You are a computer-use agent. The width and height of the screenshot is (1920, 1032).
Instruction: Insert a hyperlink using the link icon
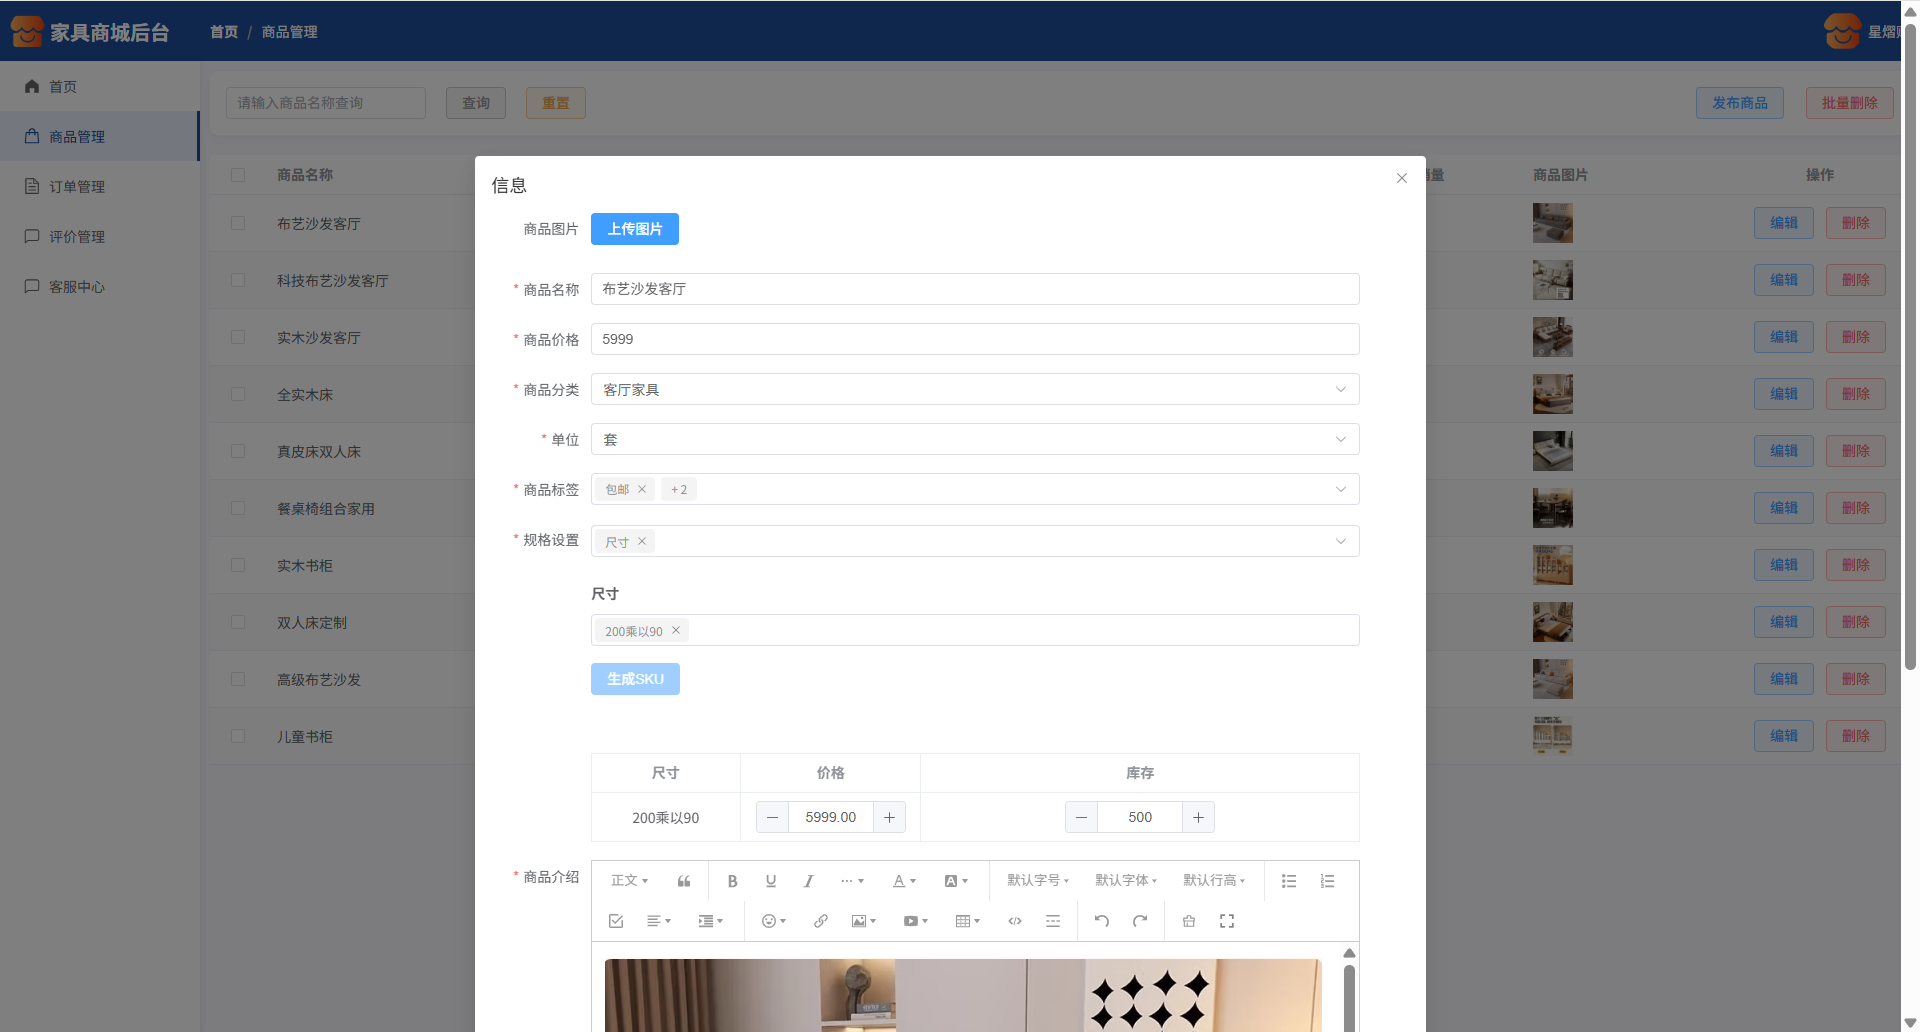pos(820,921)
